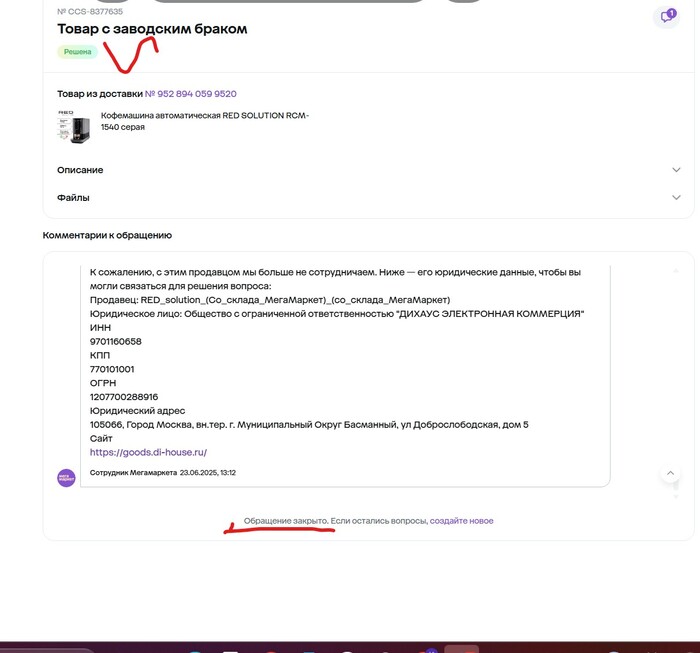
Task: Open the Кофемашина RED SOLUTION RCM-1540 product name
Action: tap(204, 121)
